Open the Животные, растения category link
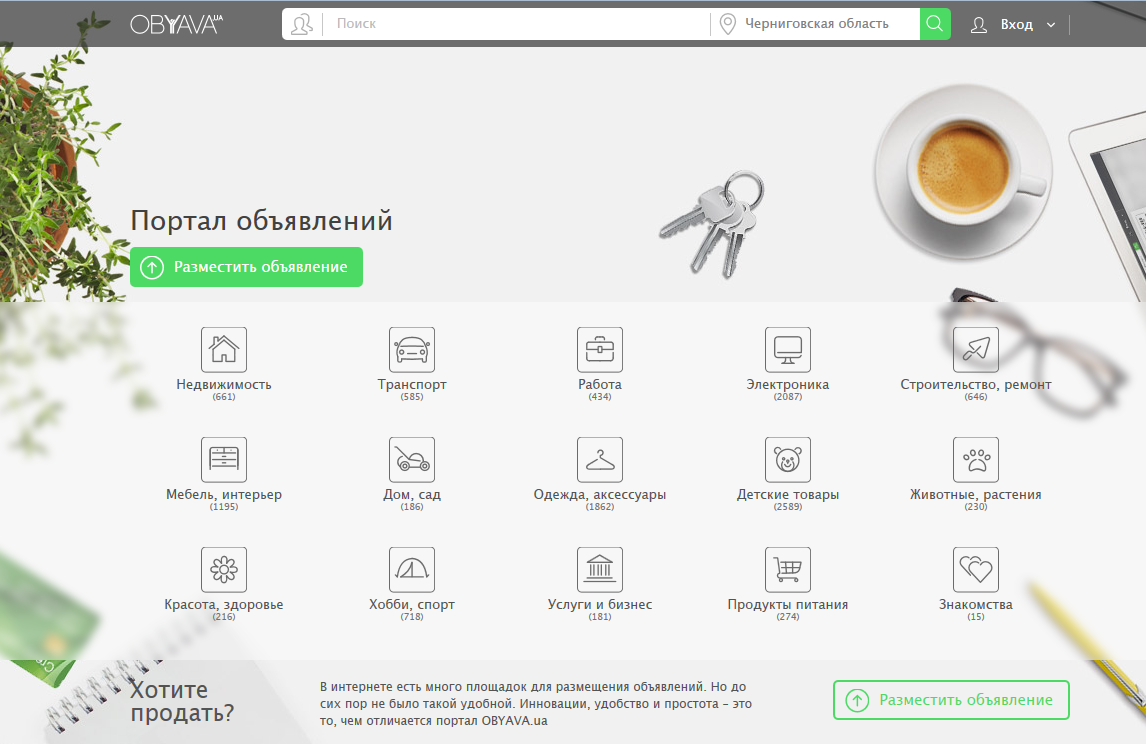 976,495
